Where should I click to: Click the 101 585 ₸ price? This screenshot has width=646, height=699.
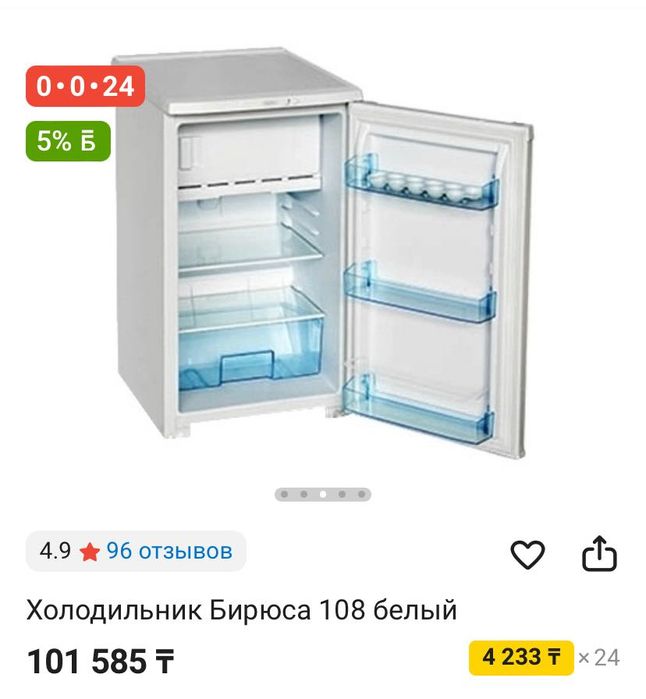click(x=100, y=661)
